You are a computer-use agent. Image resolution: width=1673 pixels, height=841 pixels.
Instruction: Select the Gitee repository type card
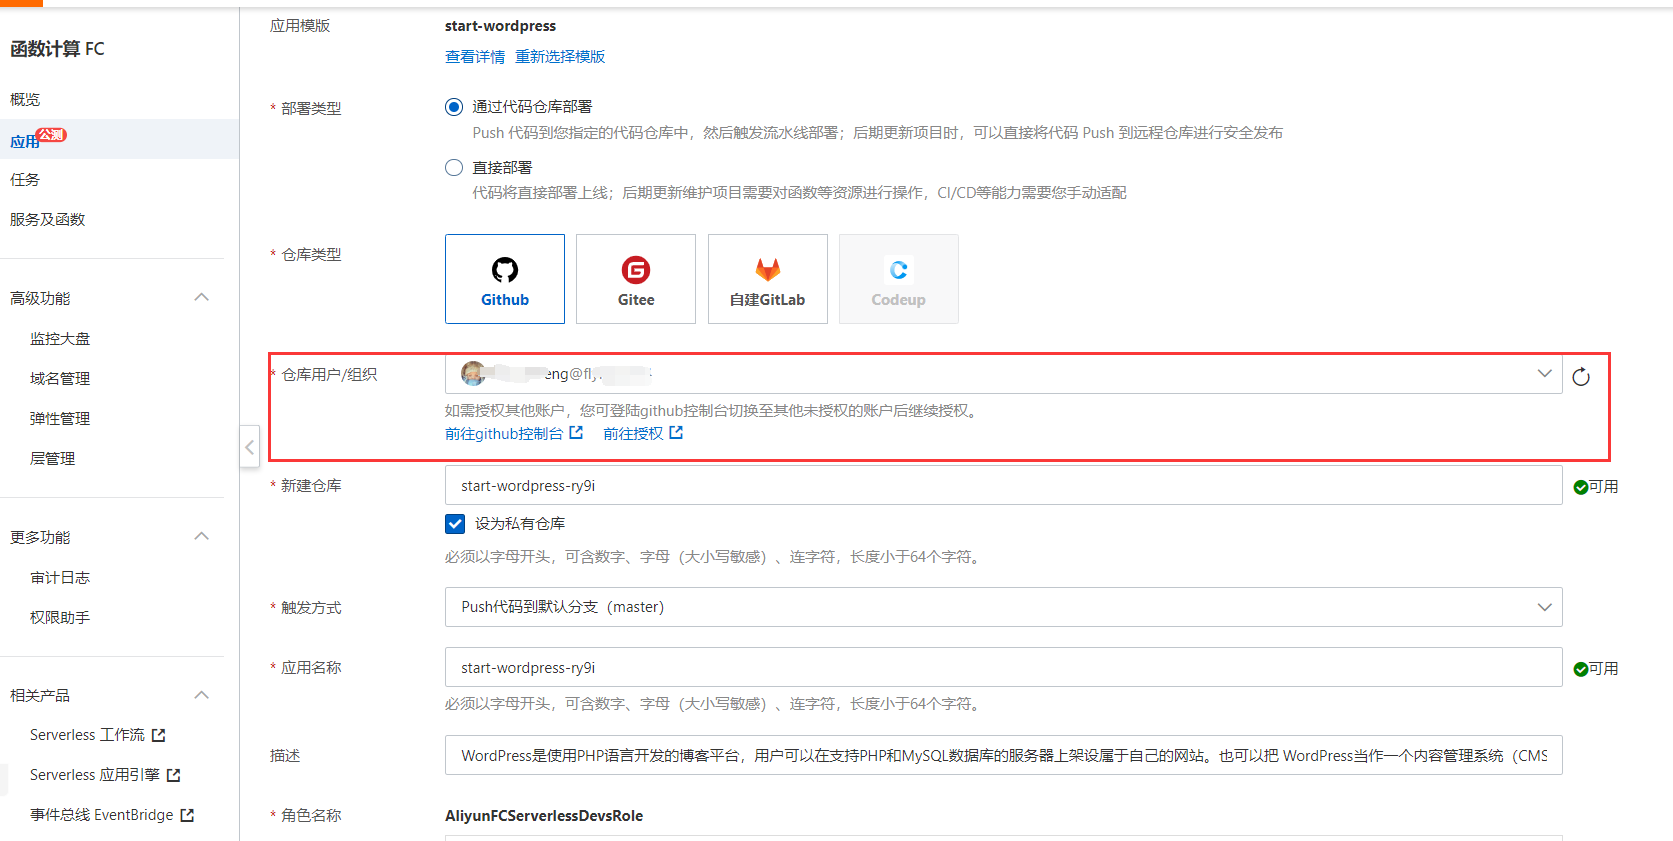[x=636, y=279]
